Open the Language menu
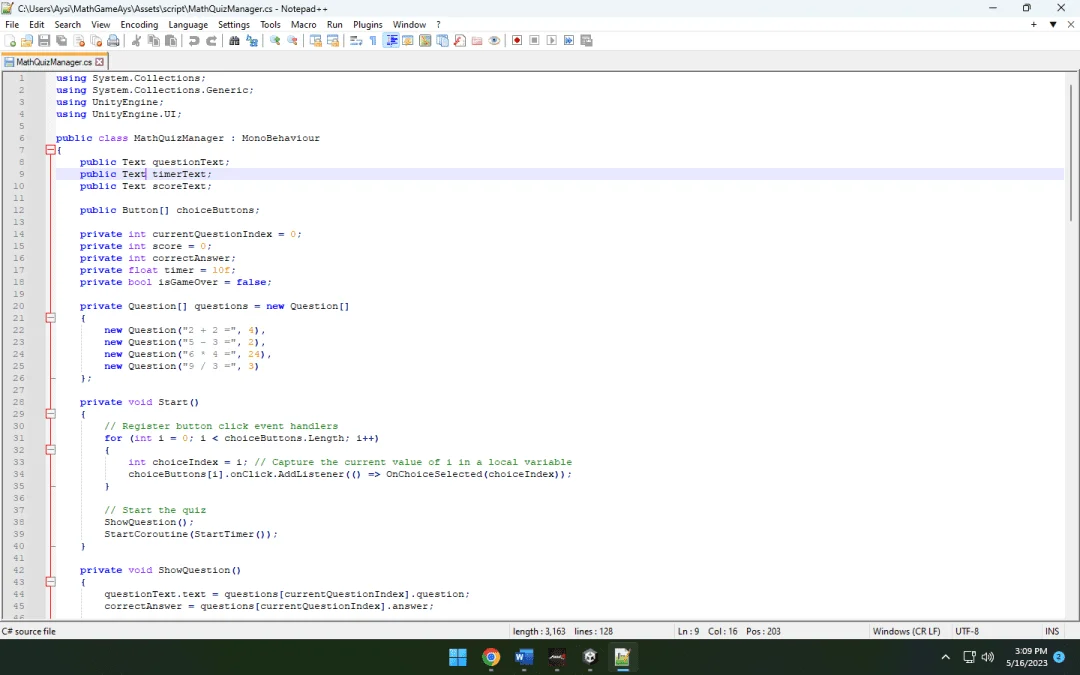 (188, 24)
